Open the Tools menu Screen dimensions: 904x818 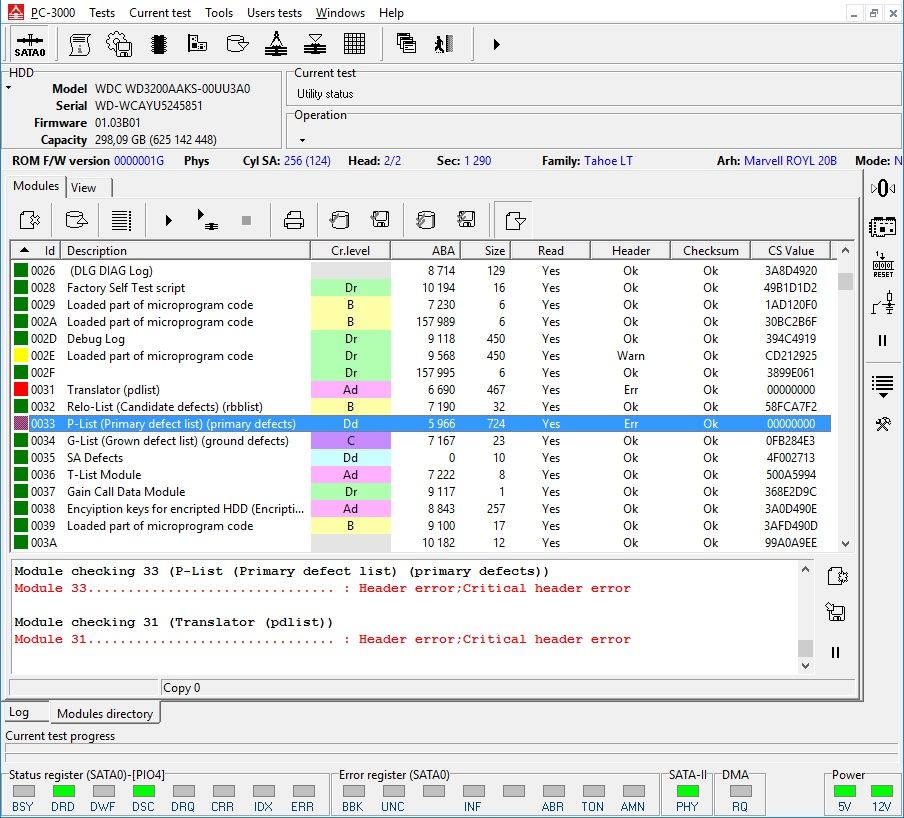[x=219, y=13]
